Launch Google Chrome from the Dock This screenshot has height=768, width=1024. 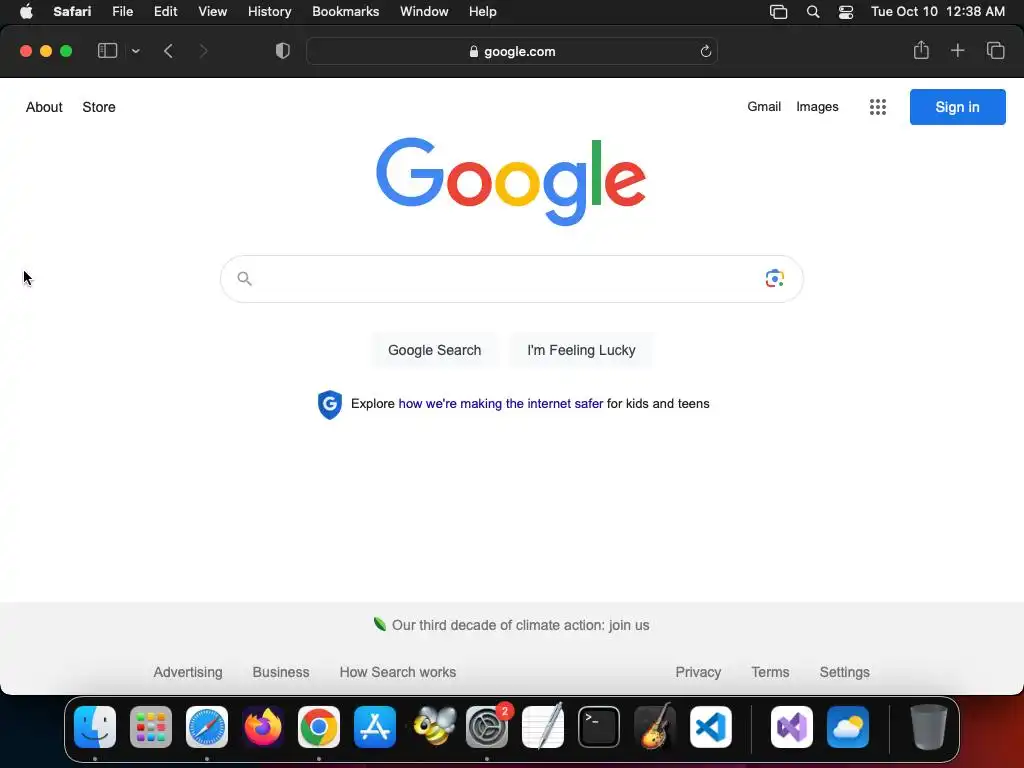click(319, 727)
